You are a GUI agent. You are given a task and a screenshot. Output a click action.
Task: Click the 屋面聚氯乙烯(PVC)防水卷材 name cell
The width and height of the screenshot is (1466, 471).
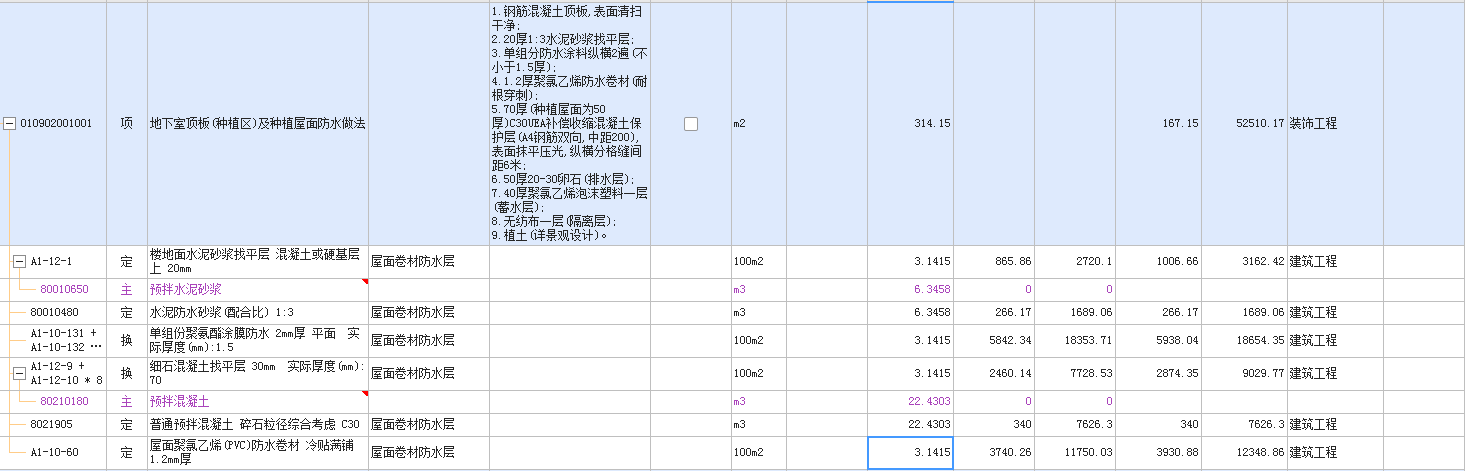tap(257, 453)
